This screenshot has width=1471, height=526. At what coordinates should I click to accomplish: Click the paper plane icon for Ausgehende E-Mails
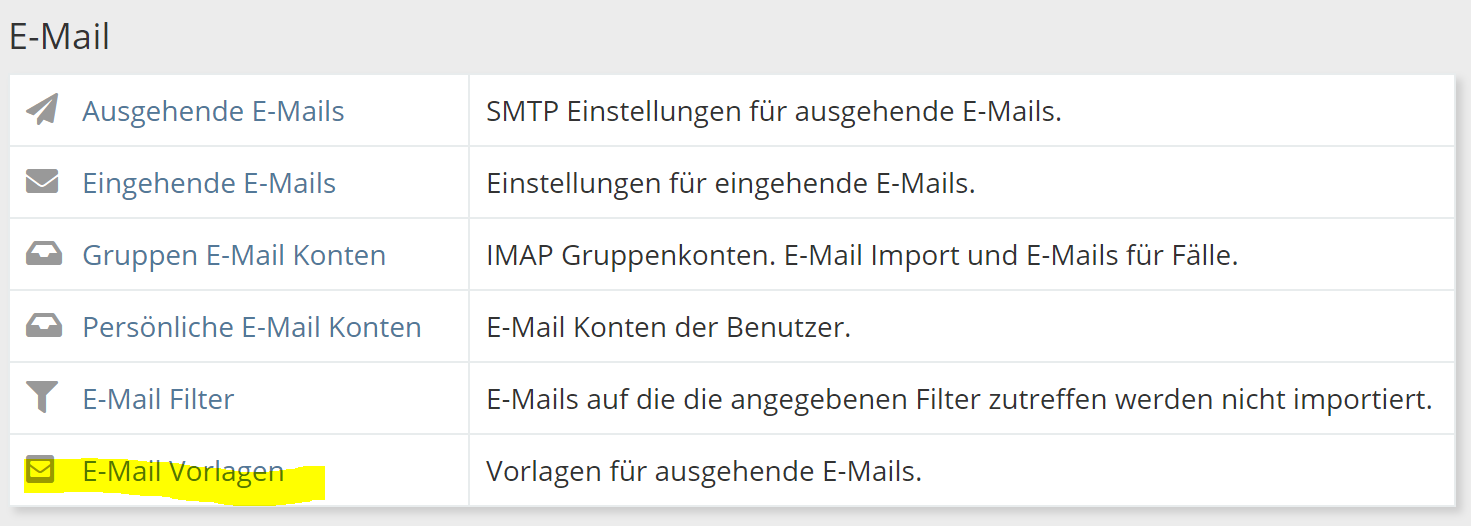point(42,110)
